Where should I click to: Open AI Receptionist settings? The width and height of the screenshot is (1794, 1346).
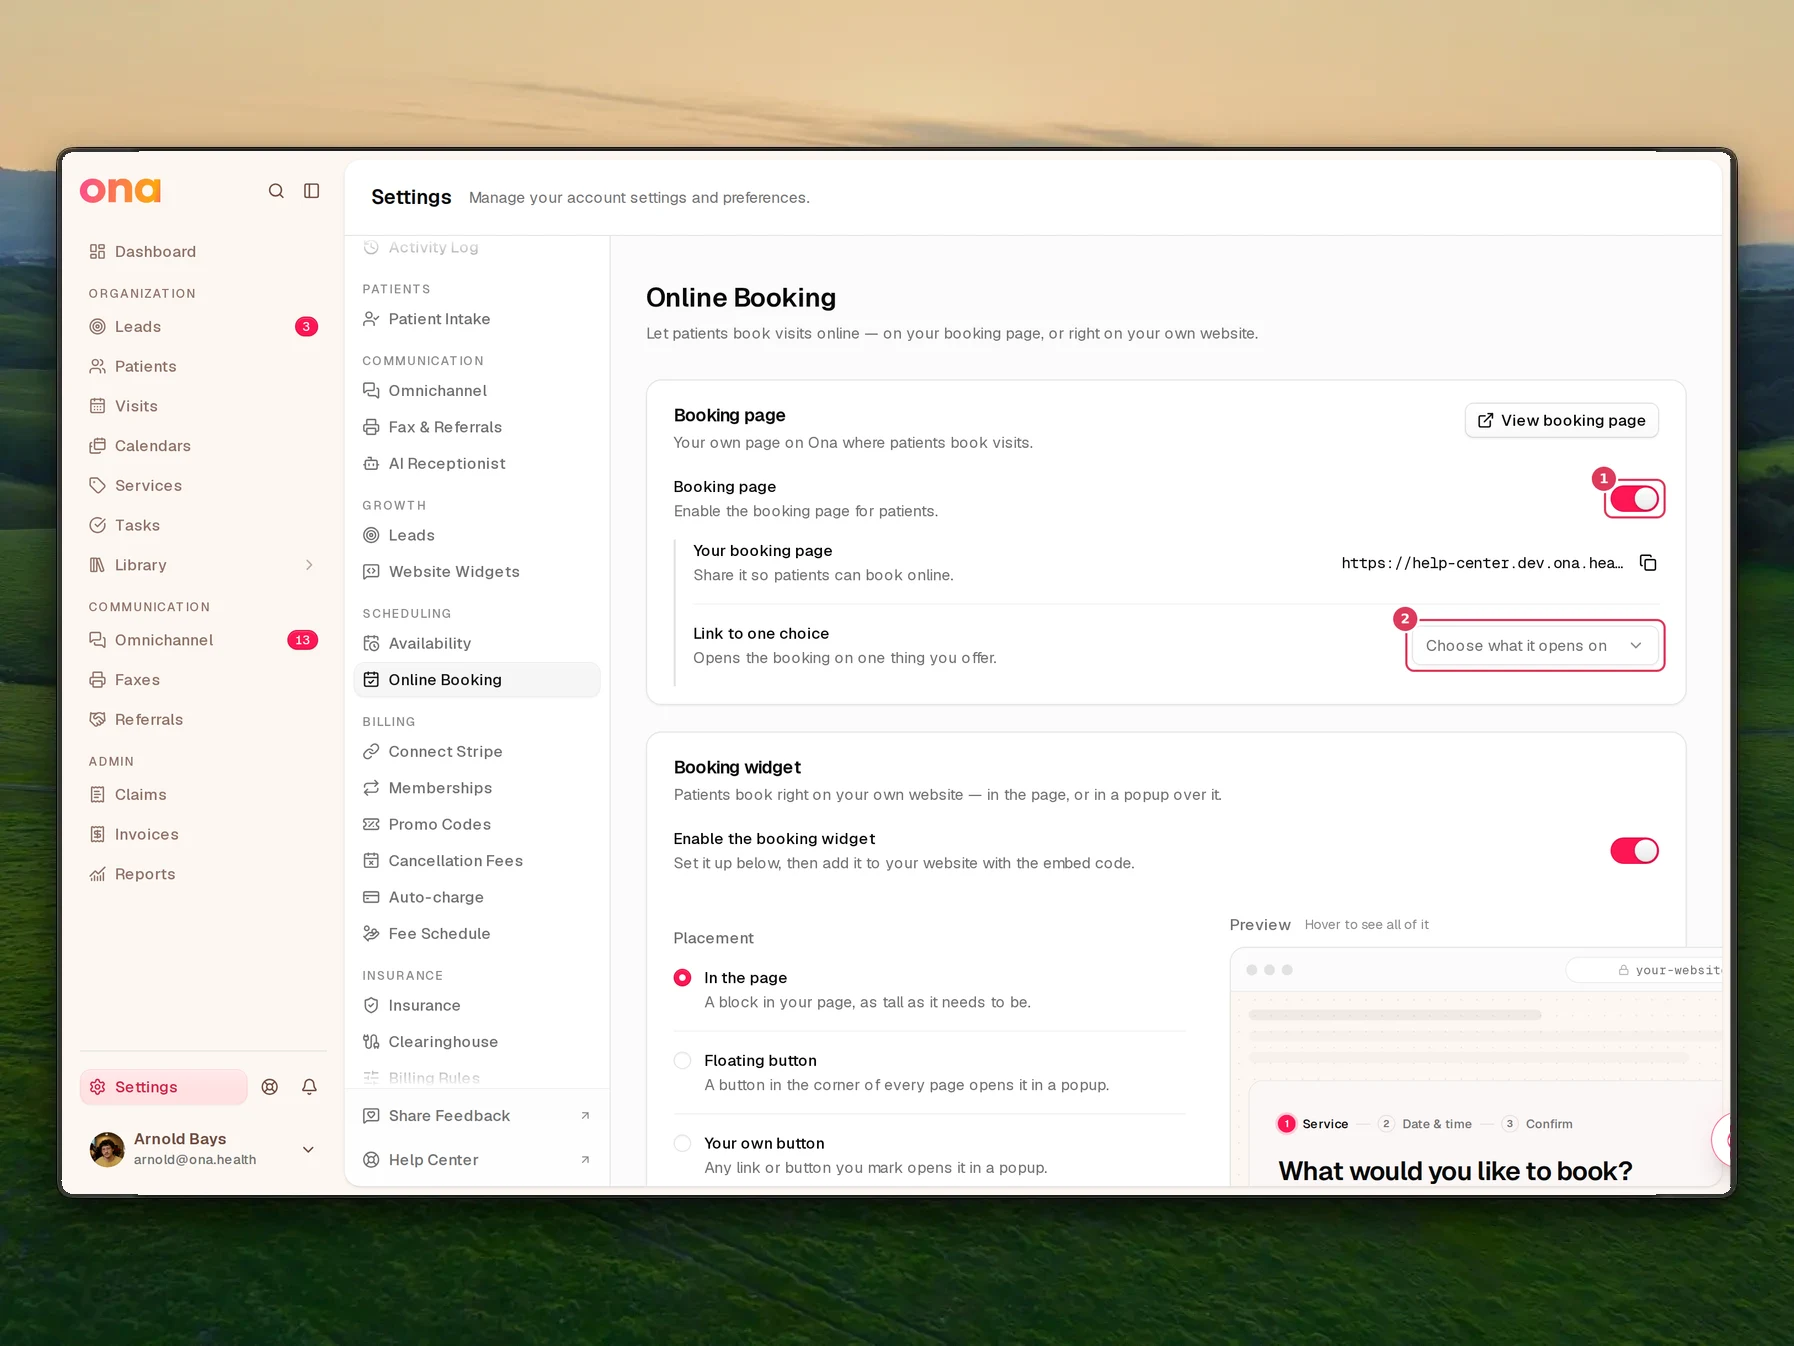[477, 464]
